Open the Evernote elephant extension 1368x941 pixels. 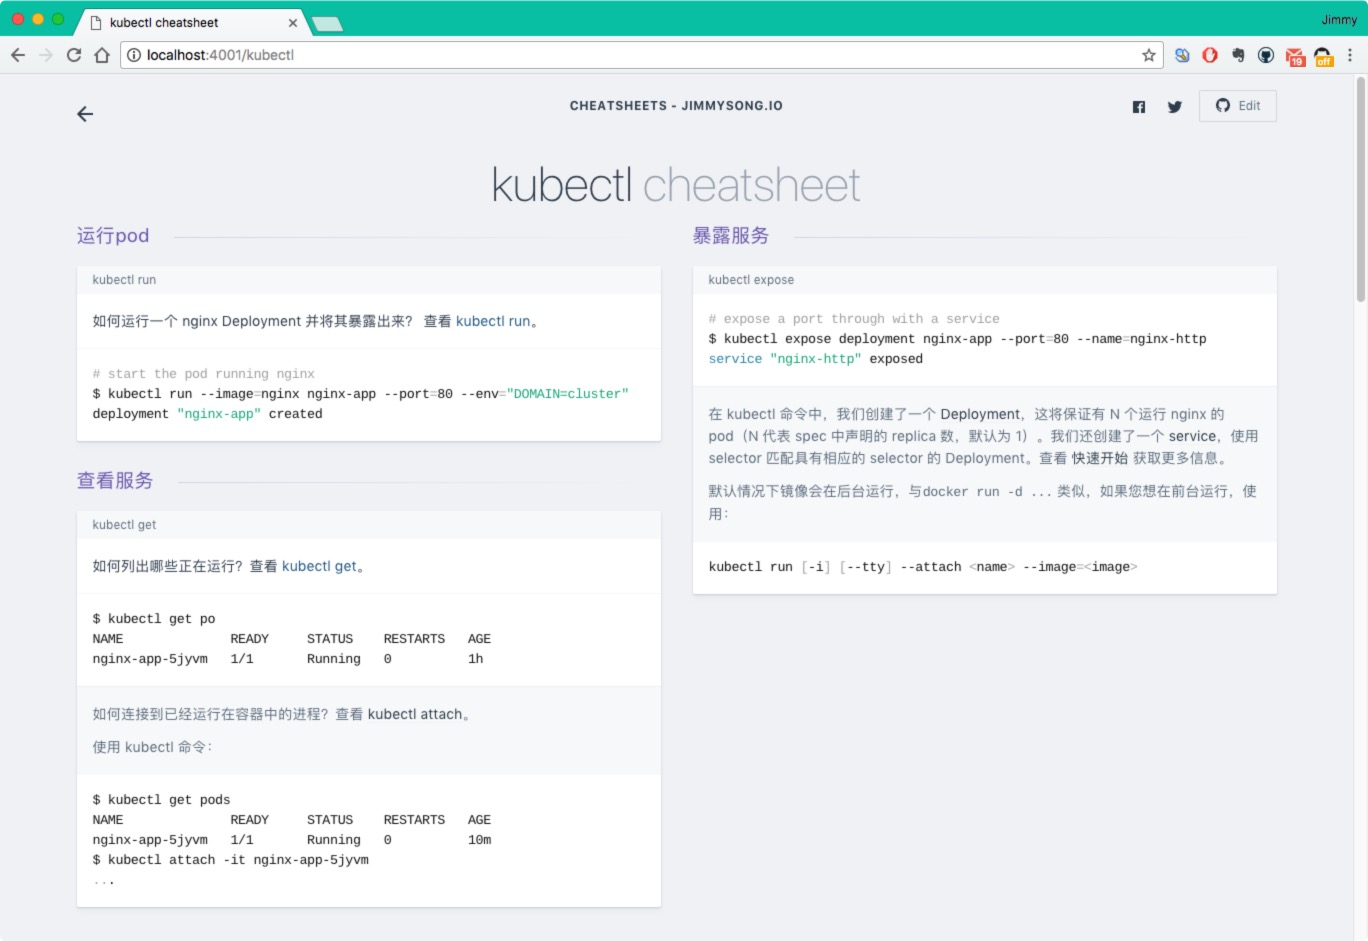[1238, 55]
